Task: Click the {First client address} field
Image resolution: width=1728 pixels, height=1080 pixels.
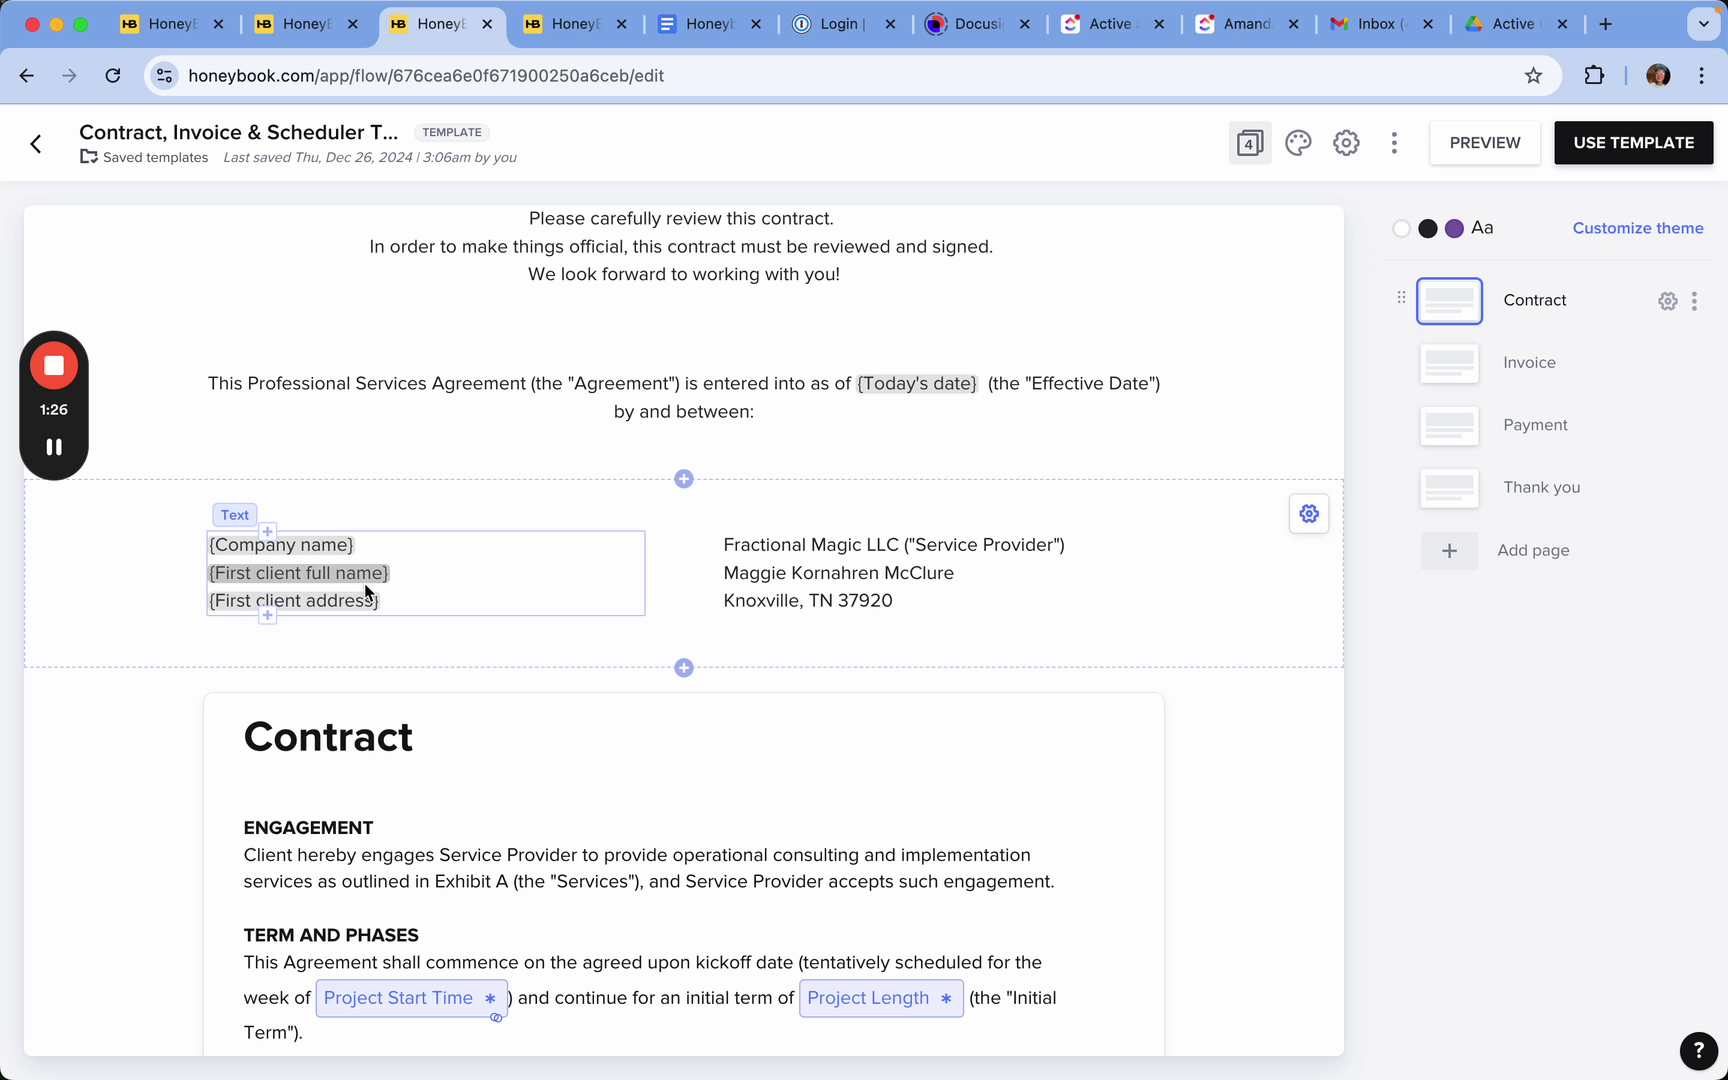Action: 294,601
